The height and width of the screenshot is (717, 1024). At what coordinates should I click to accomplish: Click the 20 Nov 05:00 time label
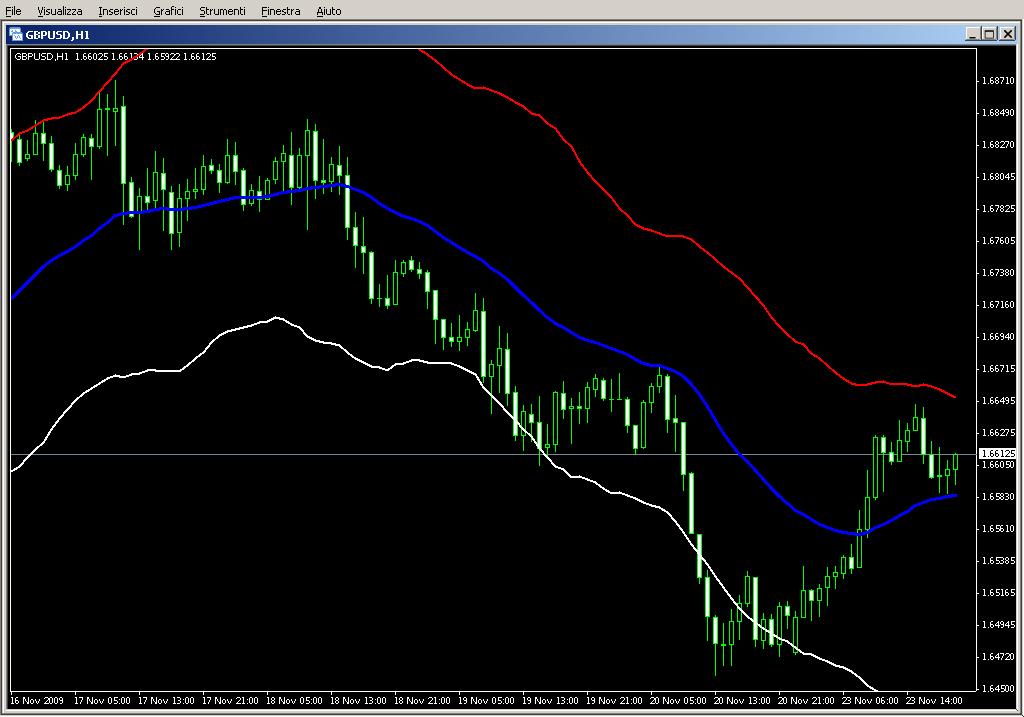coord(678,701)
